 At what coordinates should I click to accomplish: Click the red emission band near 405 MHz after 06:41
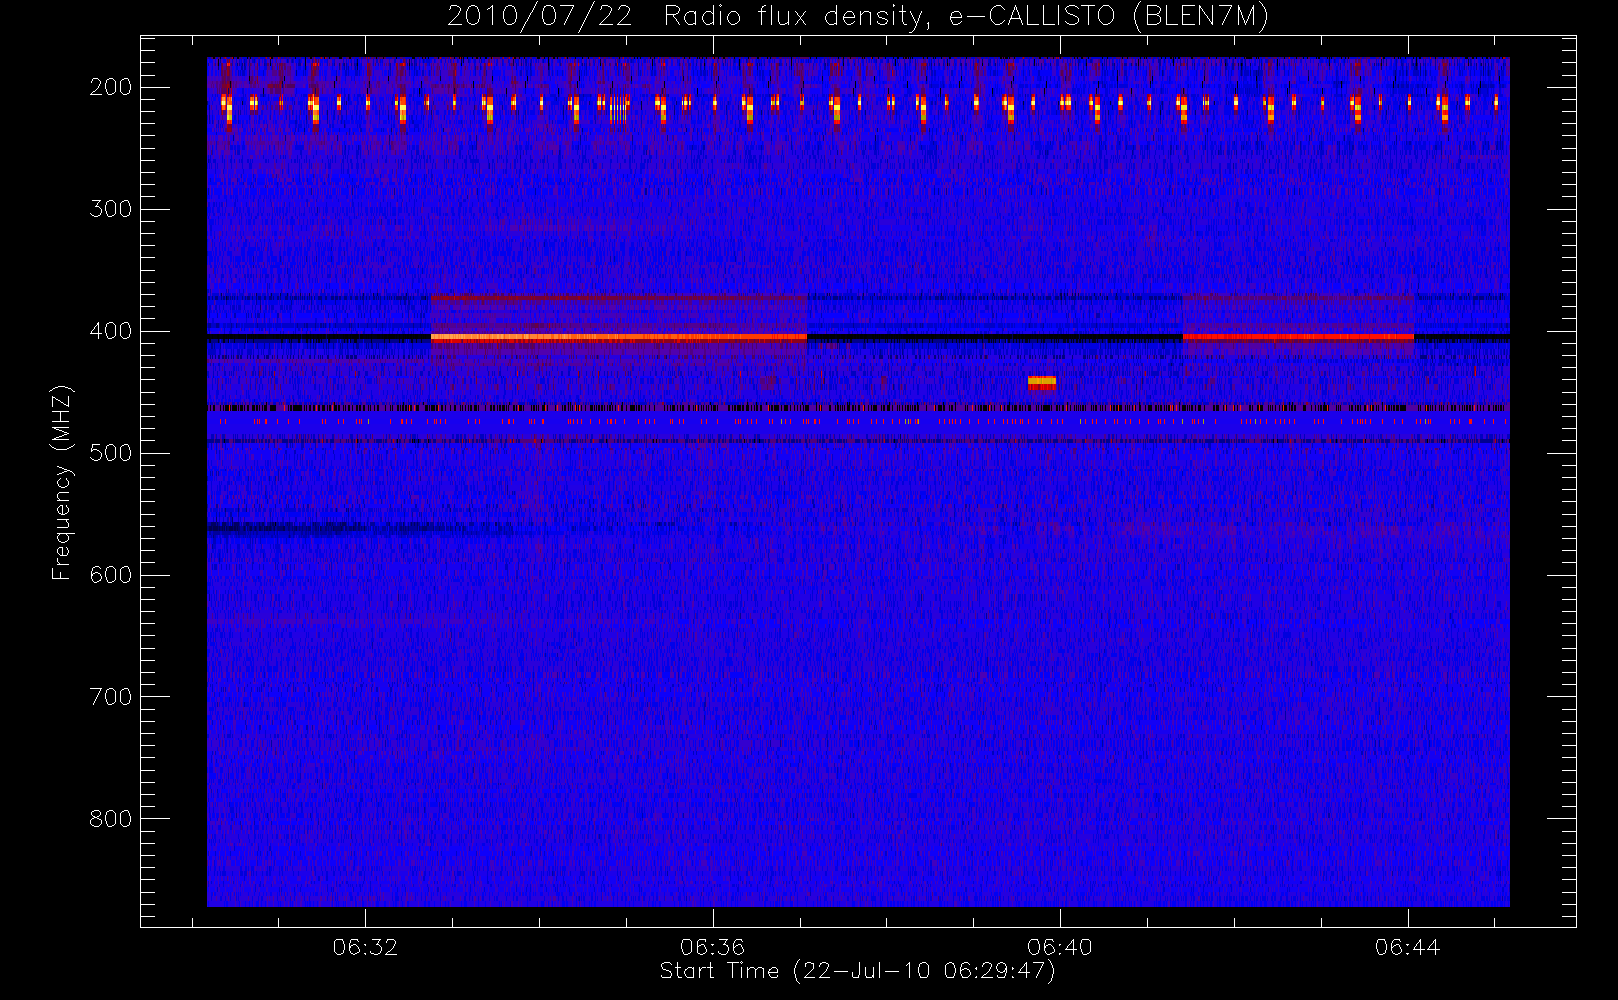click(x=1298, y=337)
